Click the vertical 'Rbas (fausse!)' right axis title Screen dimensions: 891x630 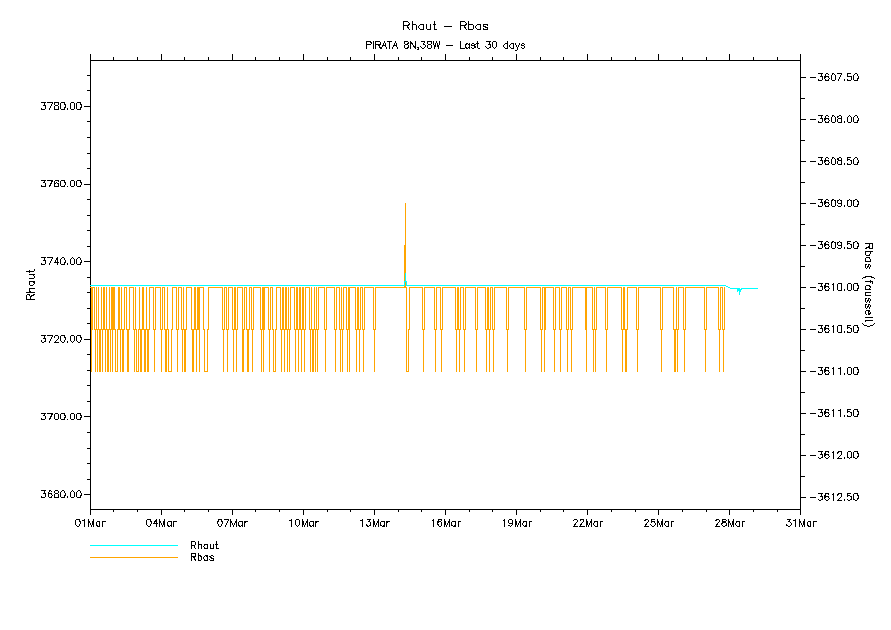point(870,285)
